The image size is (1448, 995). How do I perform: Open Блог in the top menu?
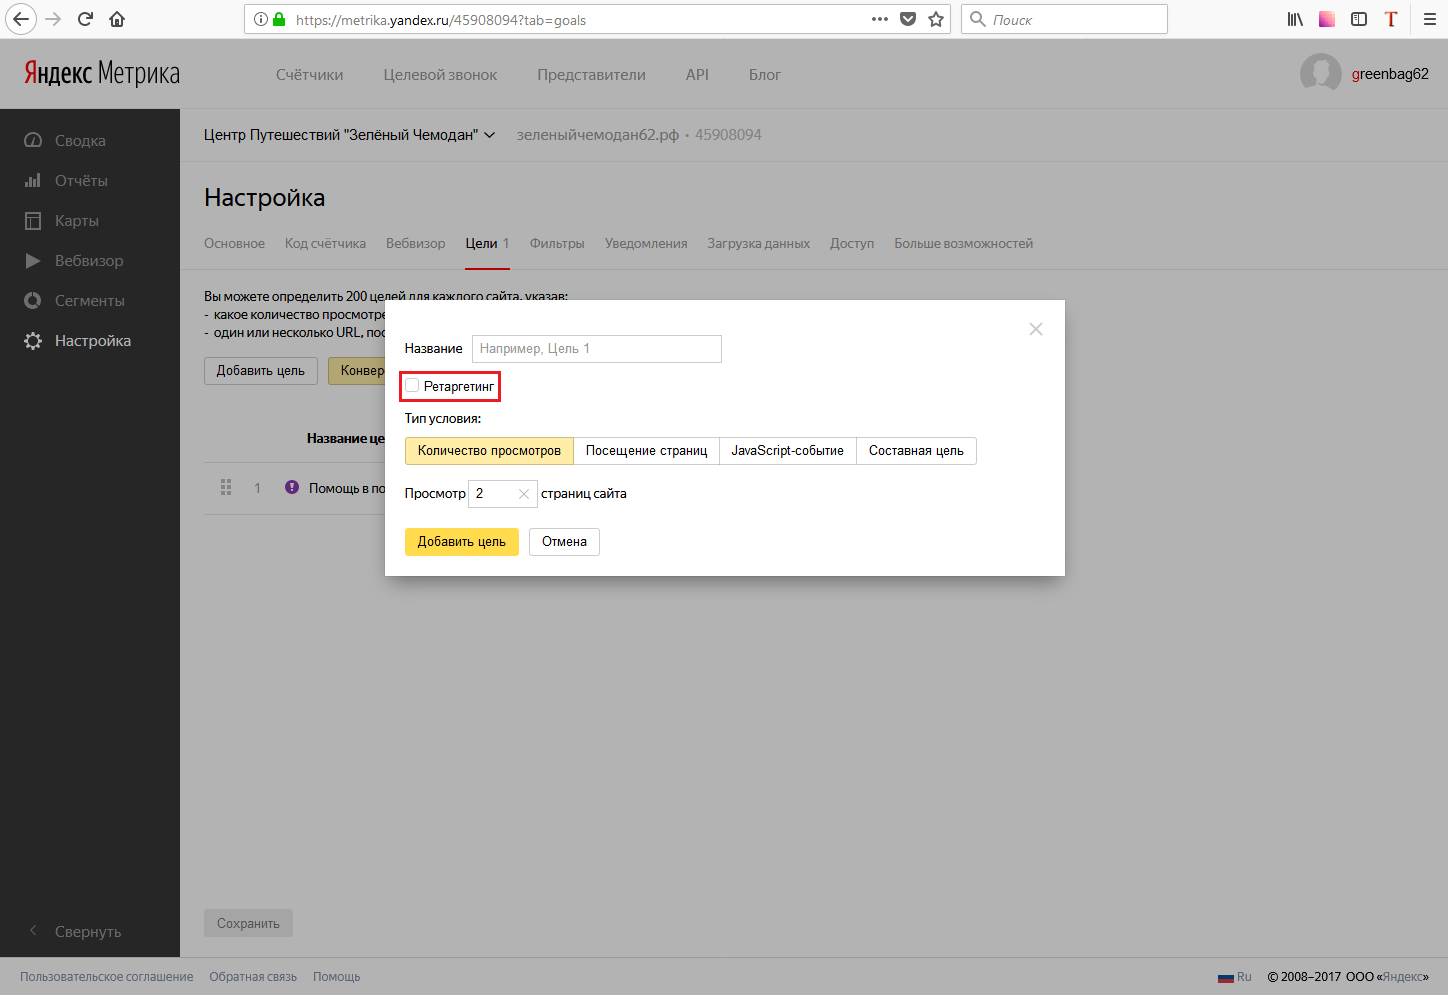click(765, 74)
